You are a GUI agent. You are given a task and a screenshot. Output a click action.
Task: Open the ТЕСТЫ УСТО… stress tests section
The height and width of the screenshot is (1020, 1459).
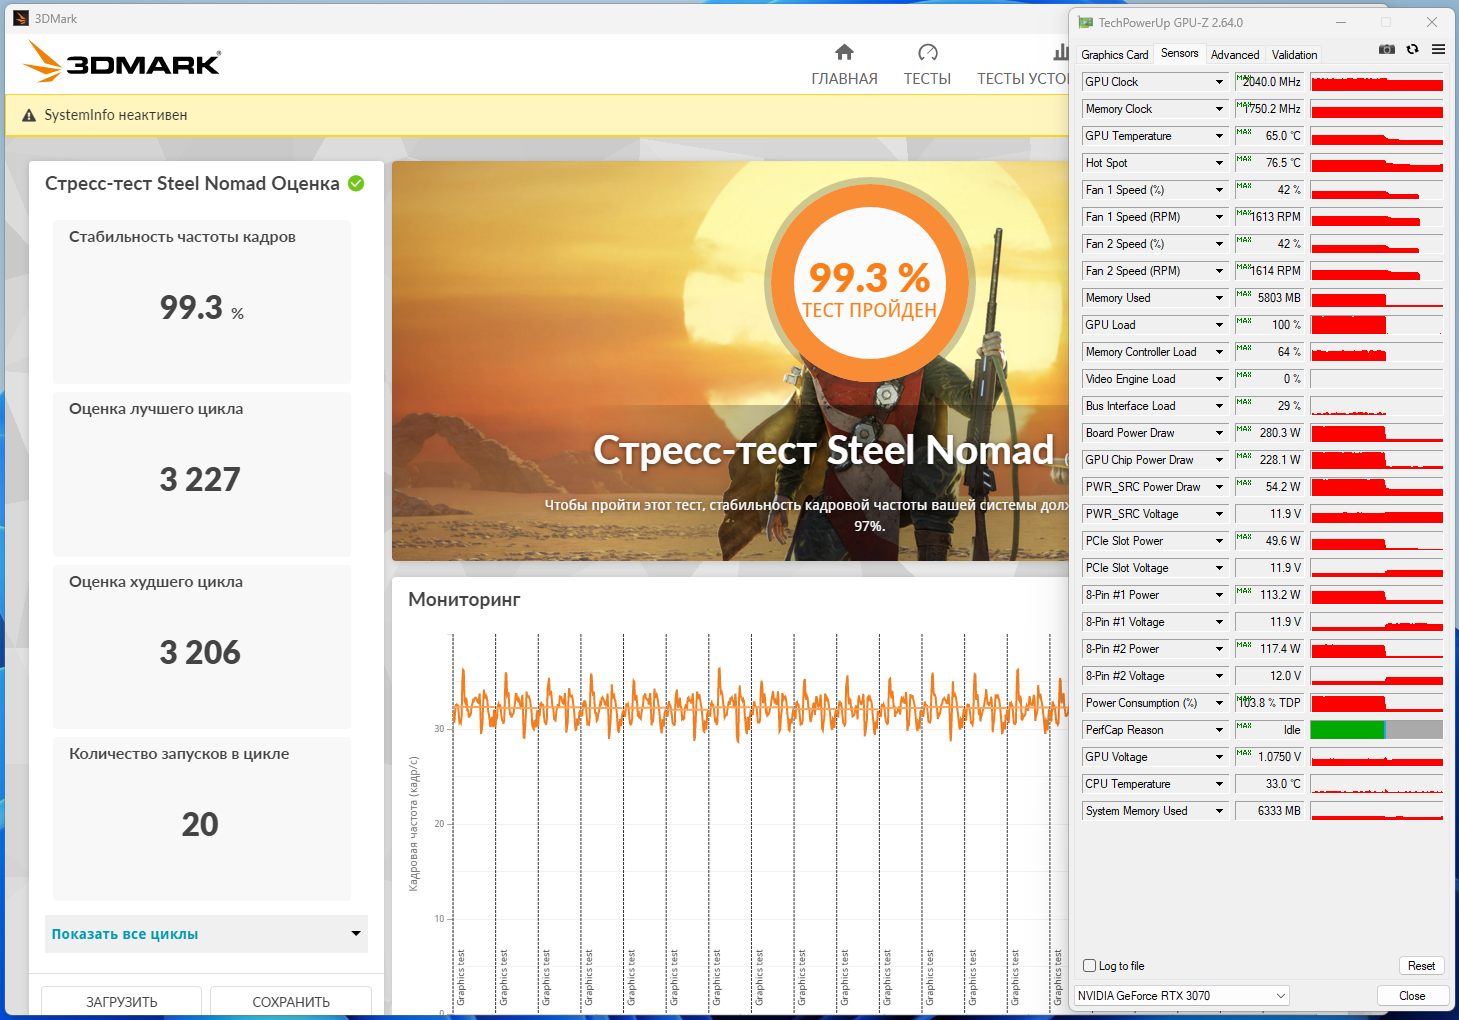point(1022,65)
